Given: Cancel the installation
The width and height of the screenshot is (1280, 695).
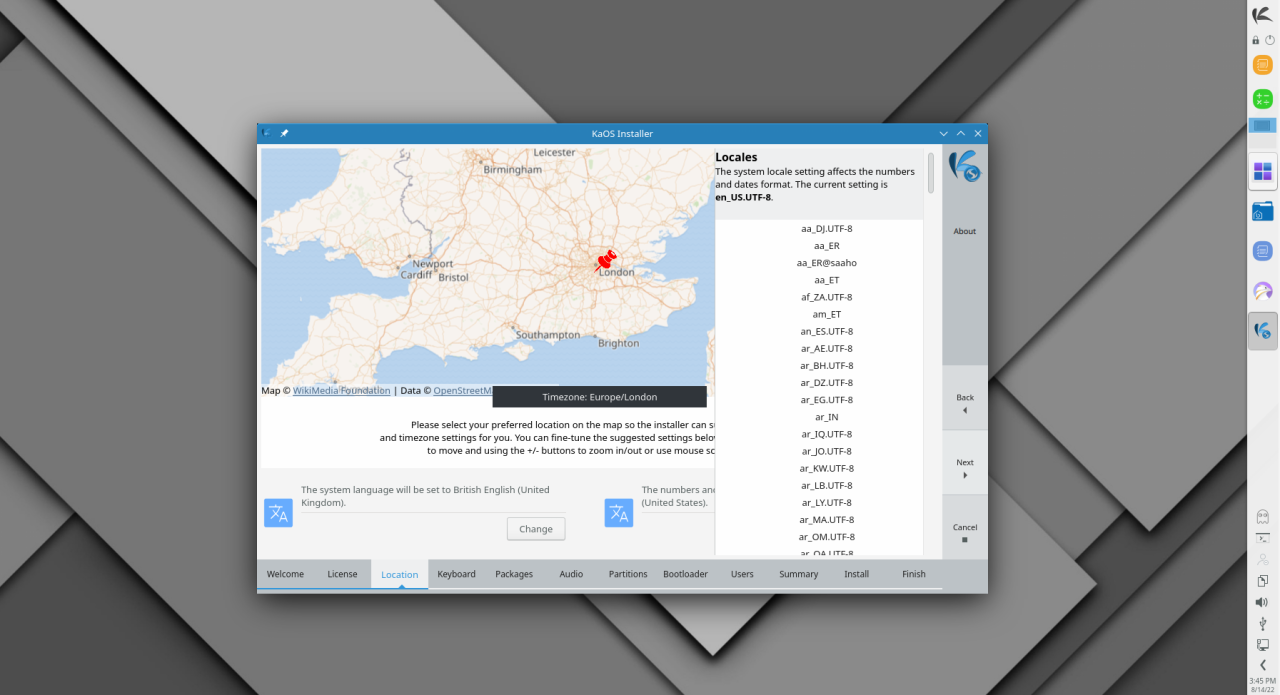Looking at the screenshot, I should (965, 532).
